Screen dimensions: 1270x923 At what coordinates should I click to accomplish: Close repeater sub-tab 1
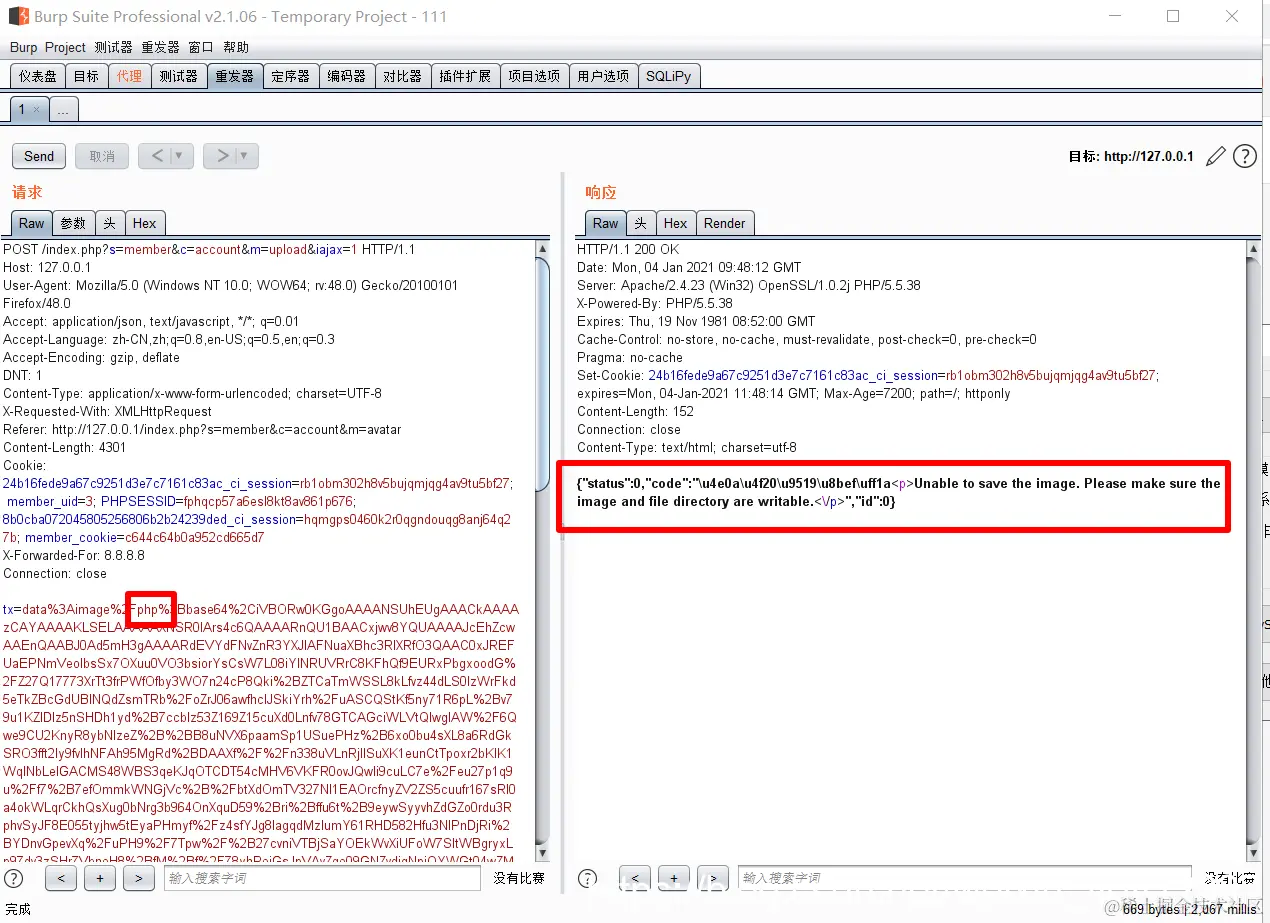coord(36,110)
